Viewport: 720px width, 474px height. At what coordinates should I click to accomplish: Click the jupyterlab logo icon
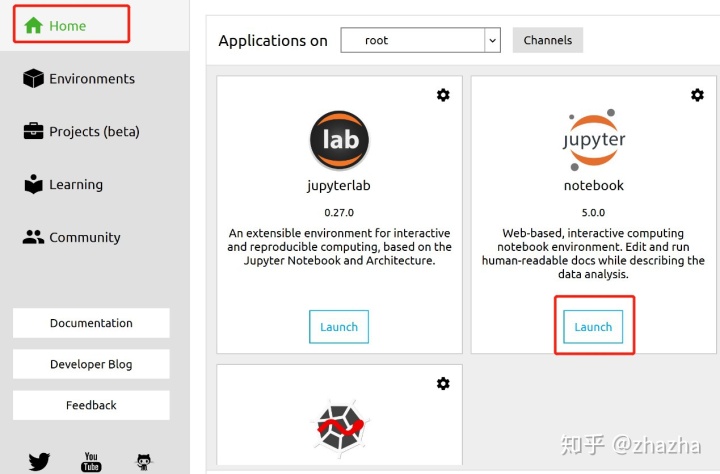click(339, 140)
